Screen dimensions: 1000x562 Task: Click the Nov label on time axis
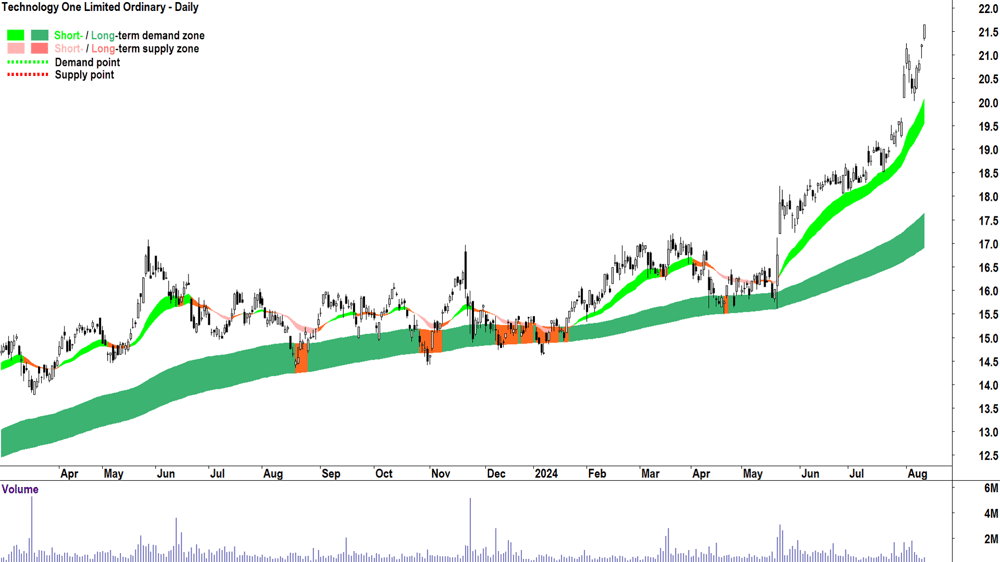coord(441,474)
